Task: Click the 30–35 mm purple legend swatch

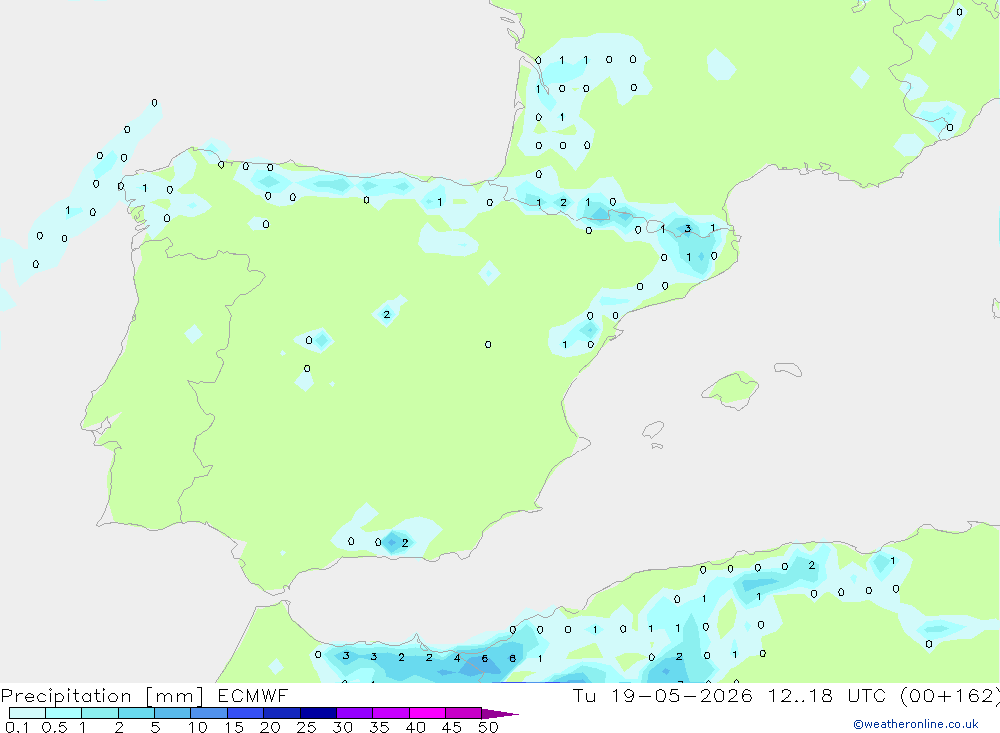Action: tap(355, 713)
